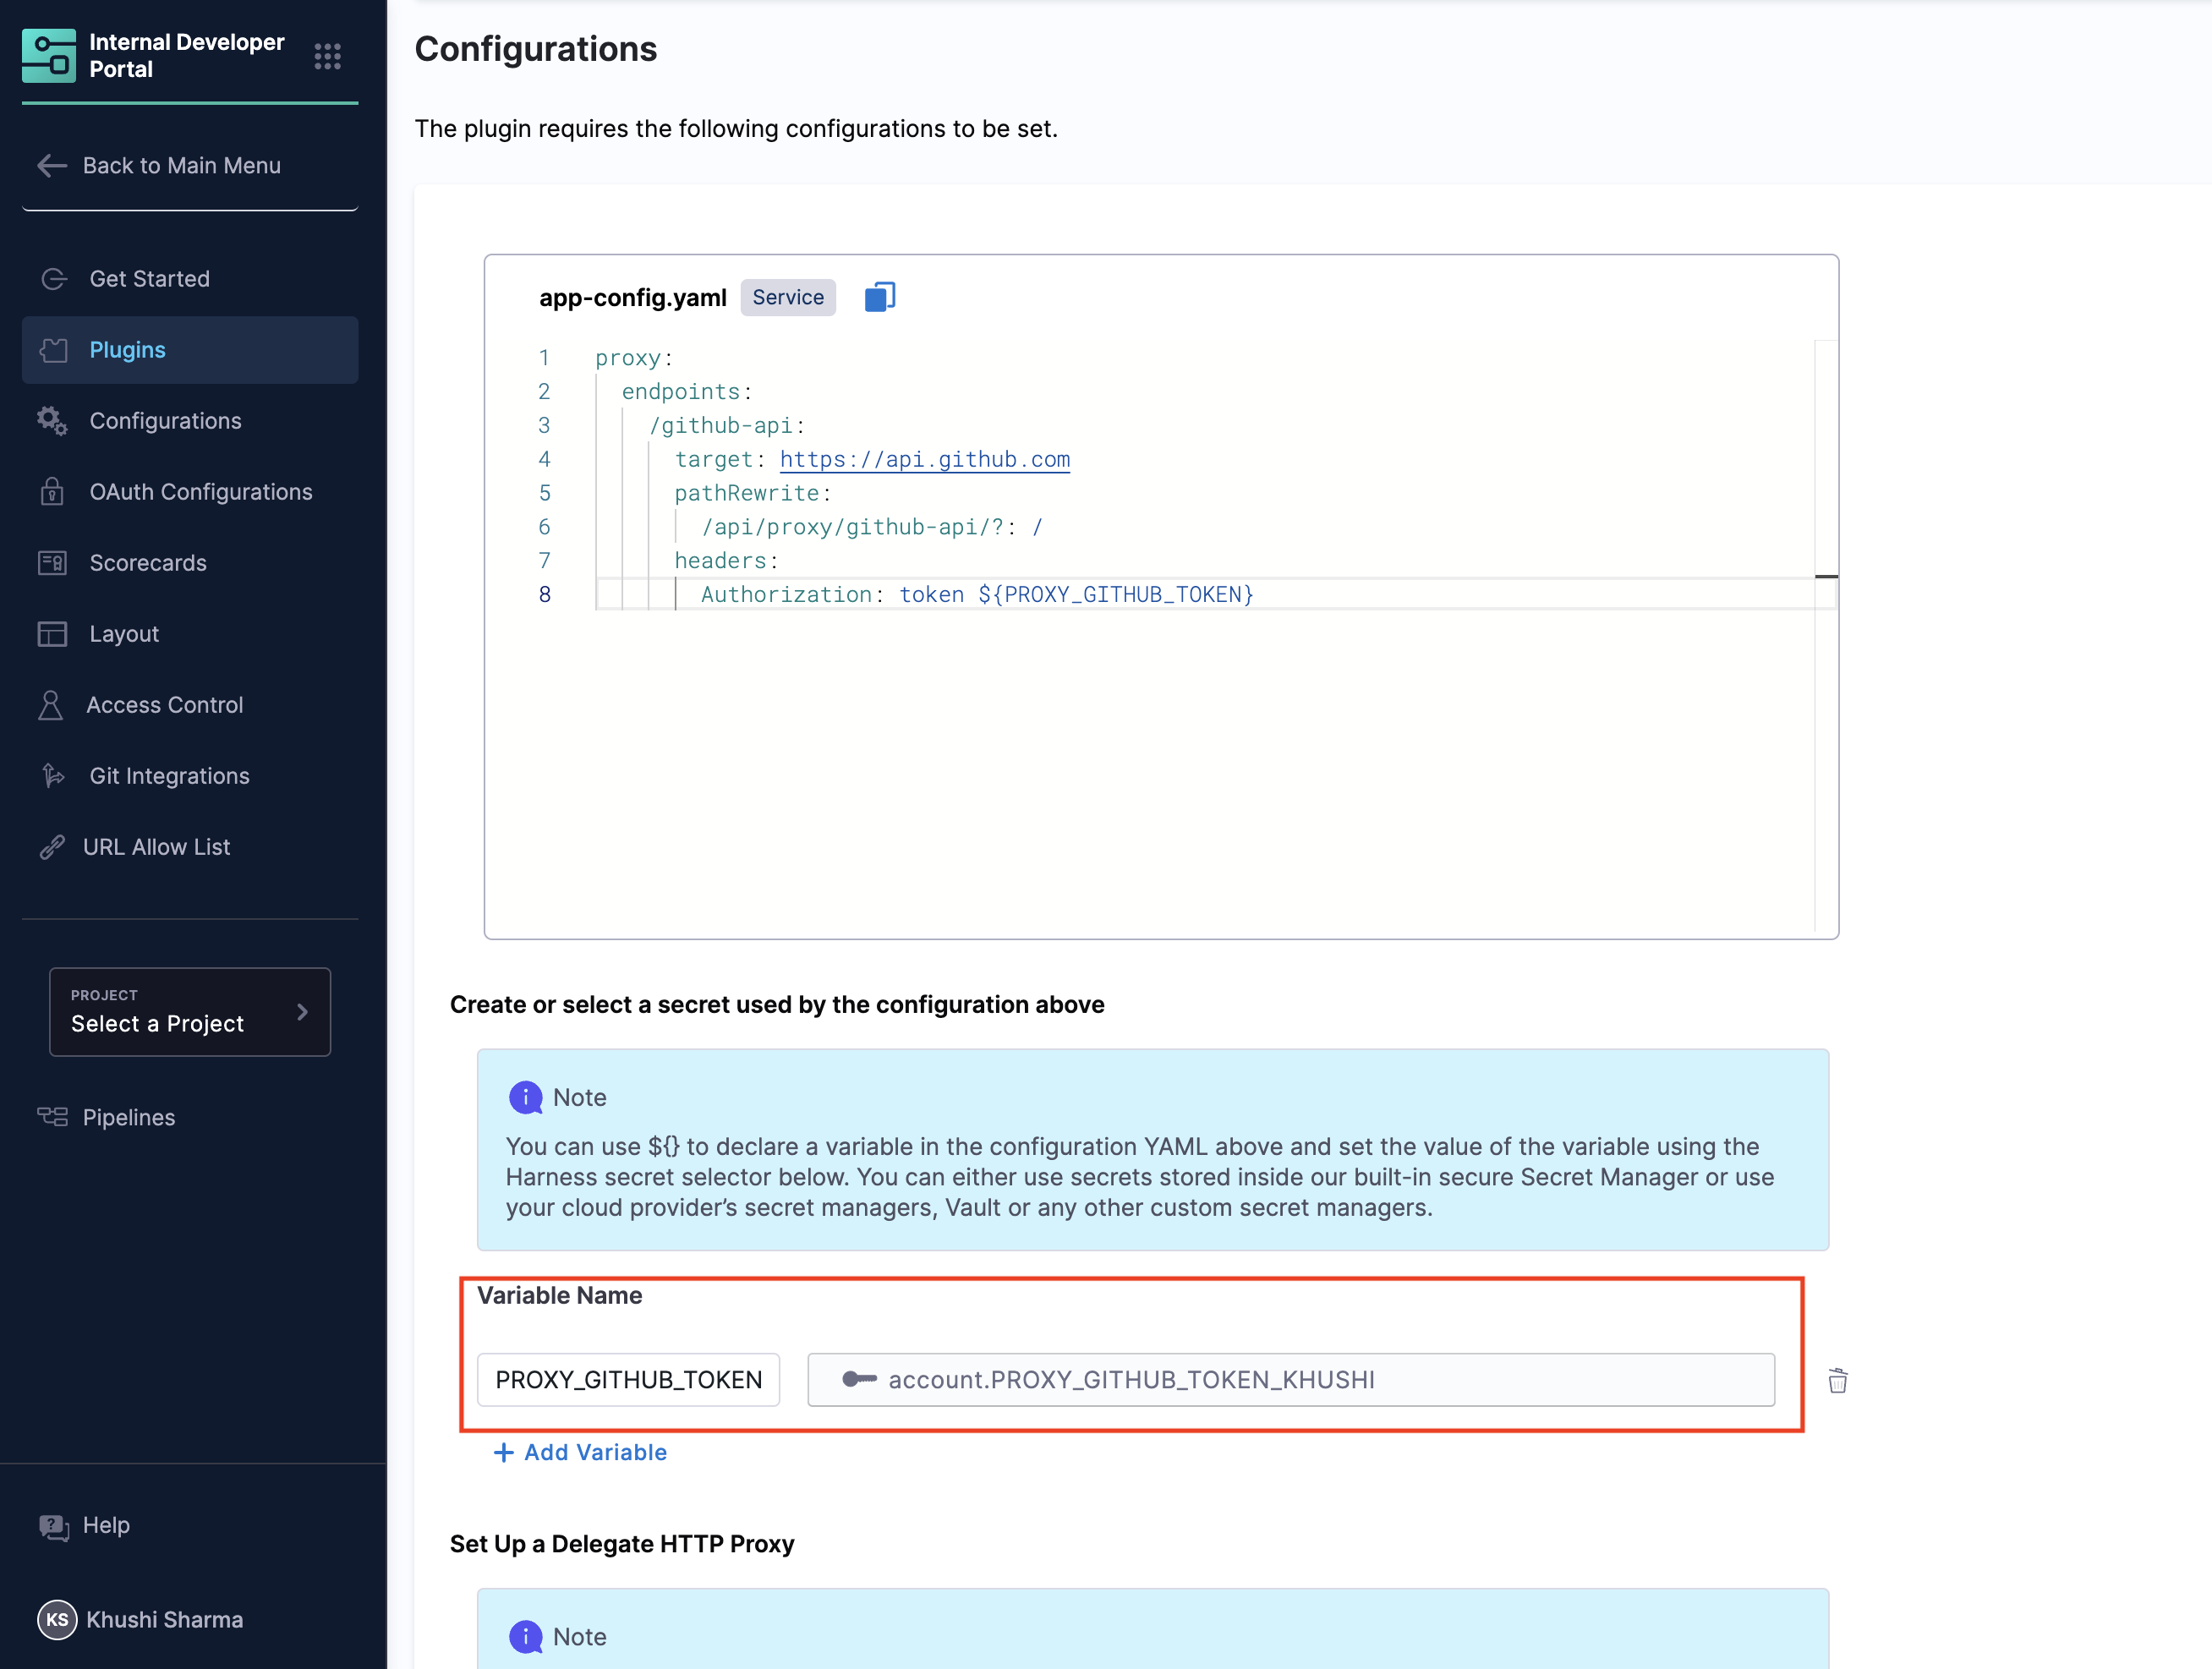Click the Khushi Sharma user avatar
The height and width of the screenshot is (1669, 2212).
pyautogui.click(x=57, y=1619)
